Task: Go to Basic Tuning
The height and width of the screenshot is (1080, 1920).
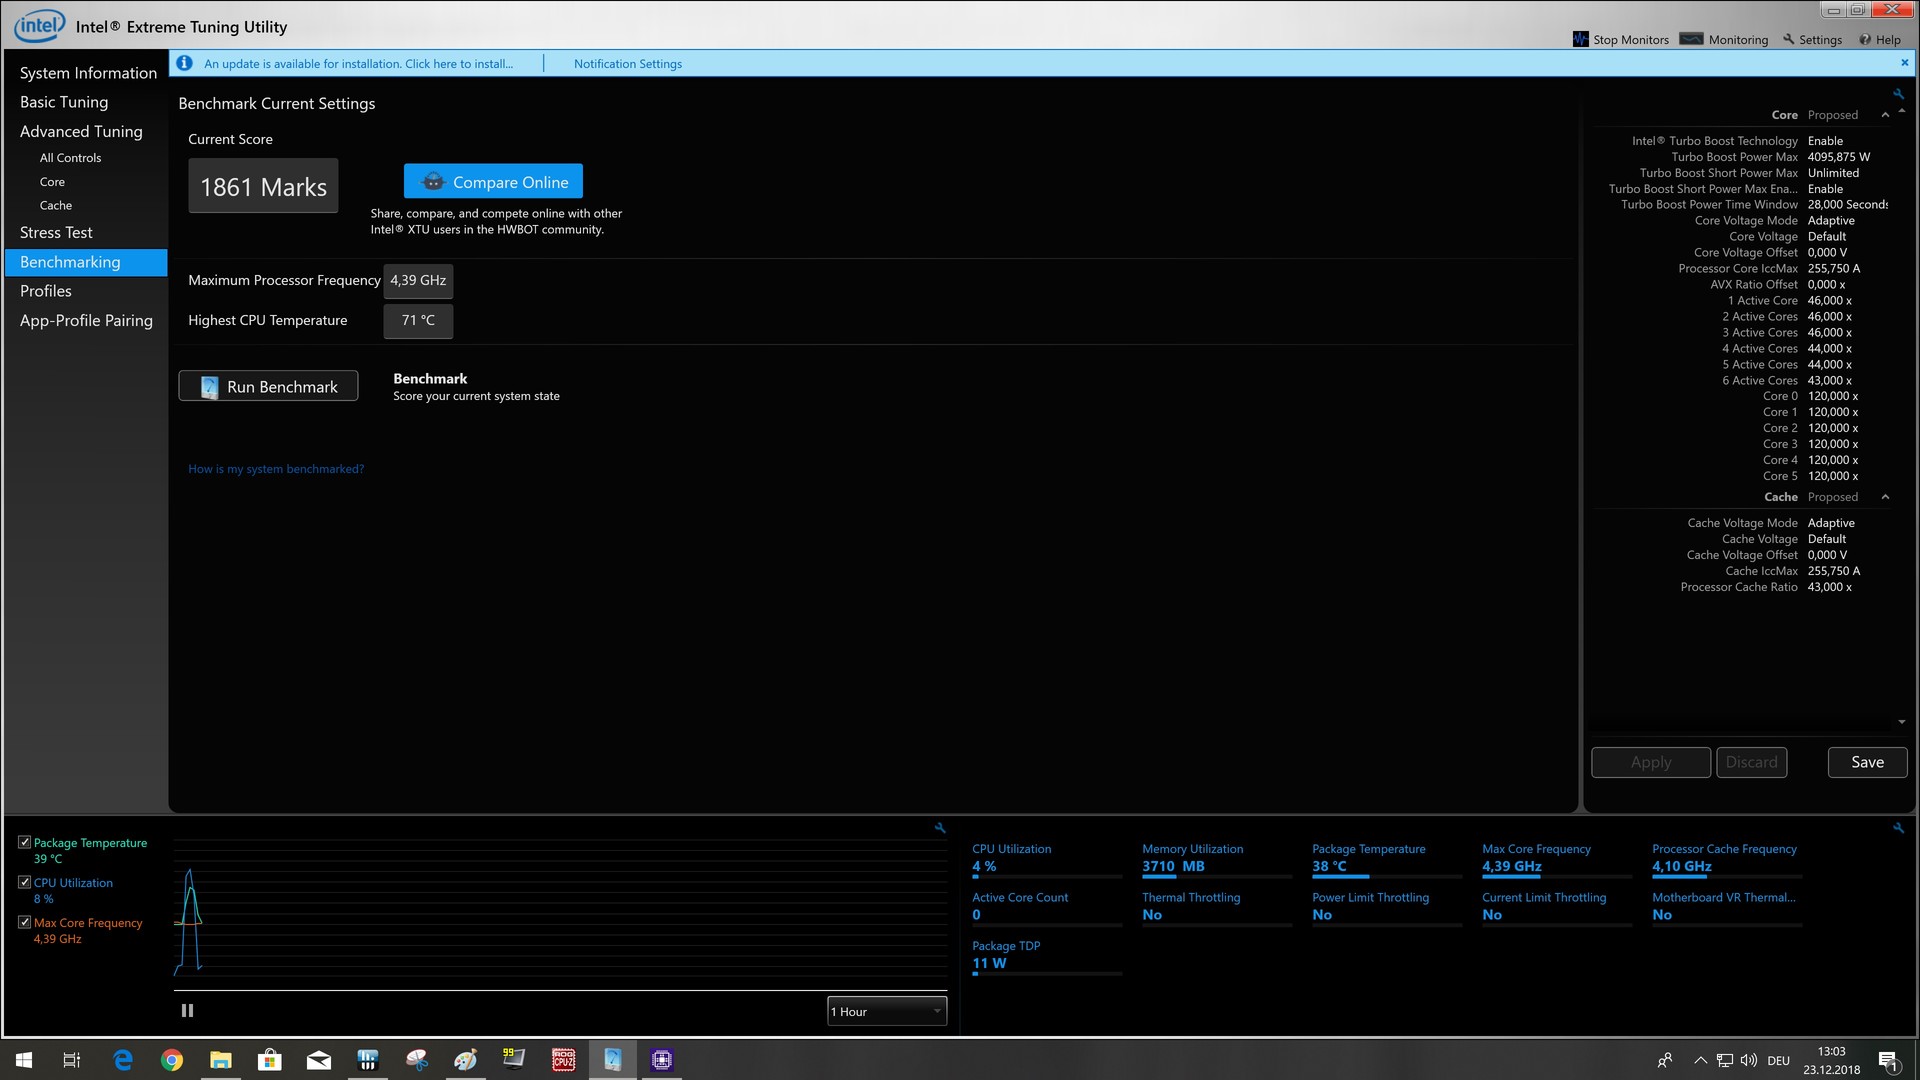Action: (64, 102)
